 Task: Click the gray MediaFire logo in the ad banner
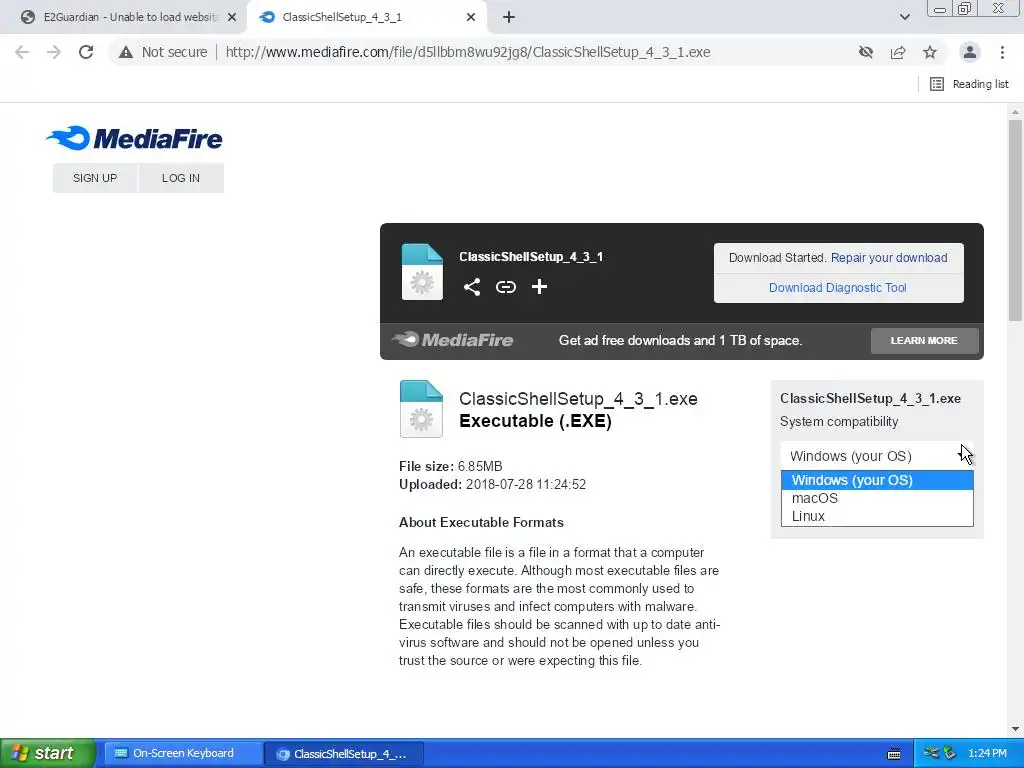[452, 340]
